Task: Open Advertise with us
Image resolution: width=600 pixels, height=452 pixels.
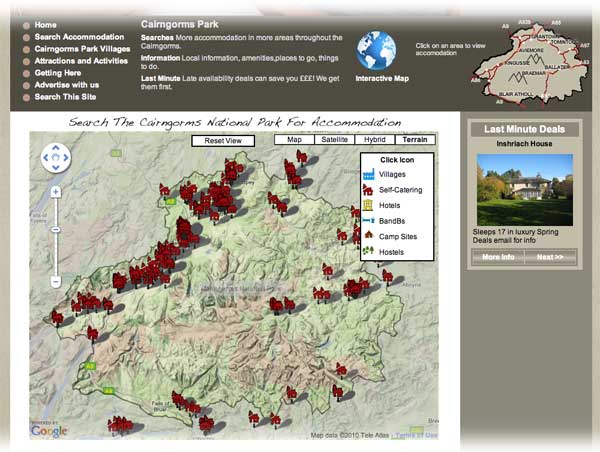Action: pyautogui.click(x=67, y=85)
